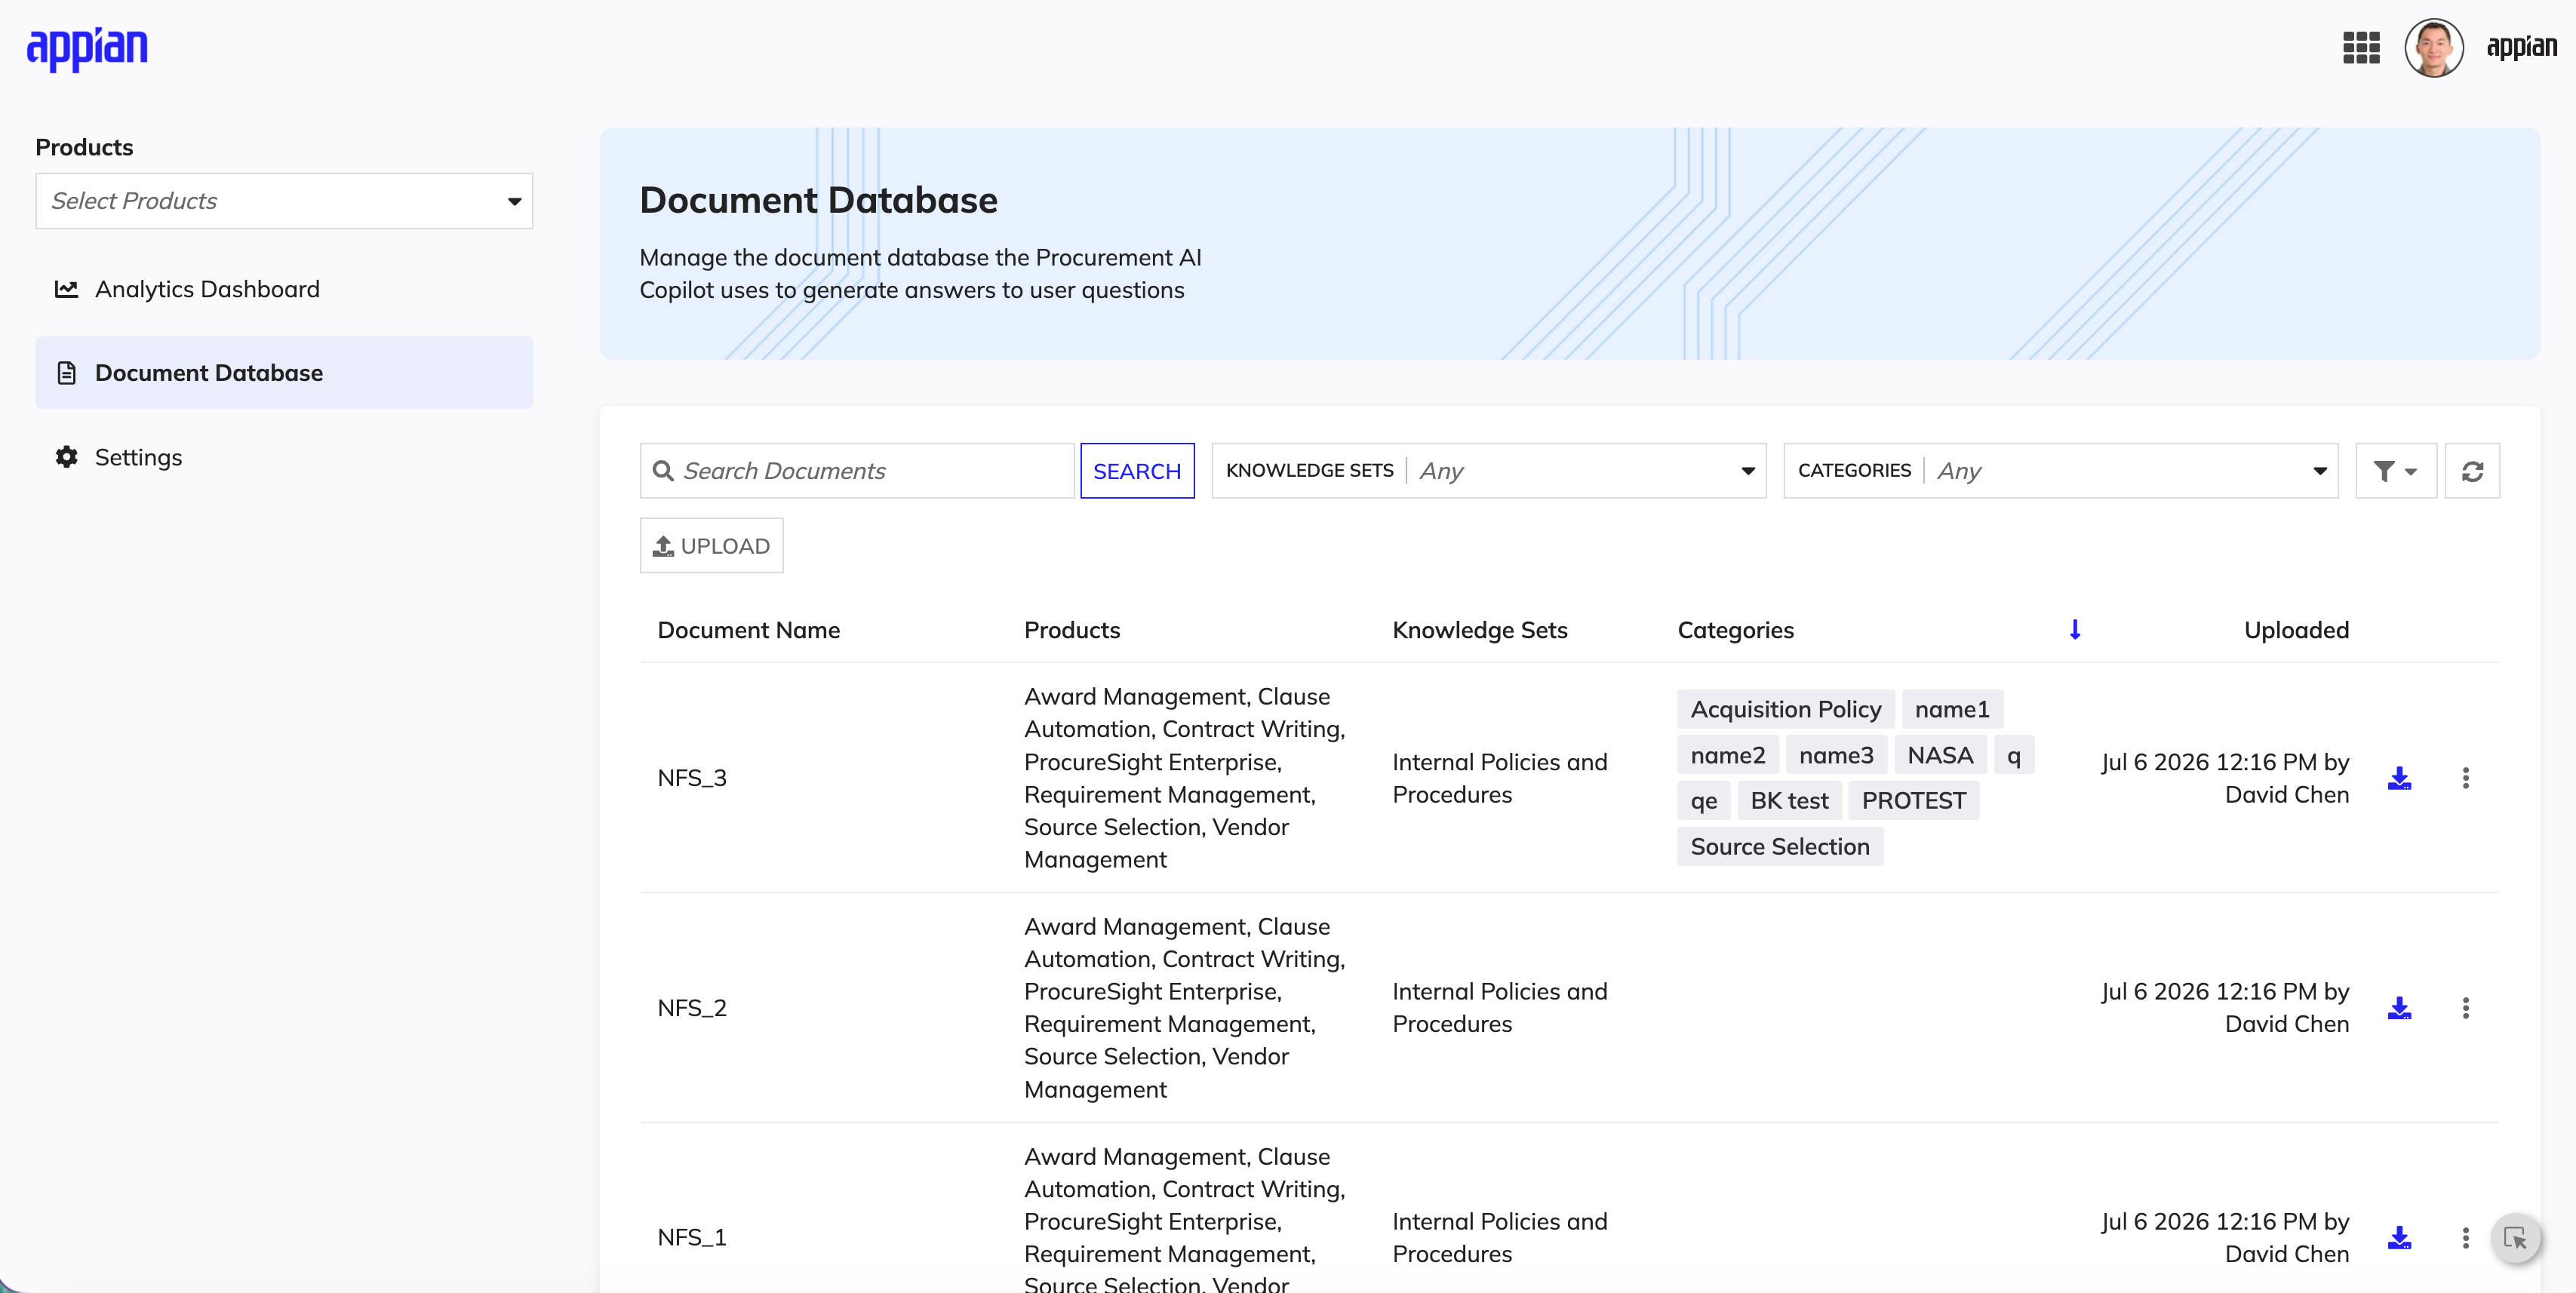Open the Knowledge Sets filter dropdown
Image resolution: width=2576 pixels, height=1293 pixels.
1489,471
